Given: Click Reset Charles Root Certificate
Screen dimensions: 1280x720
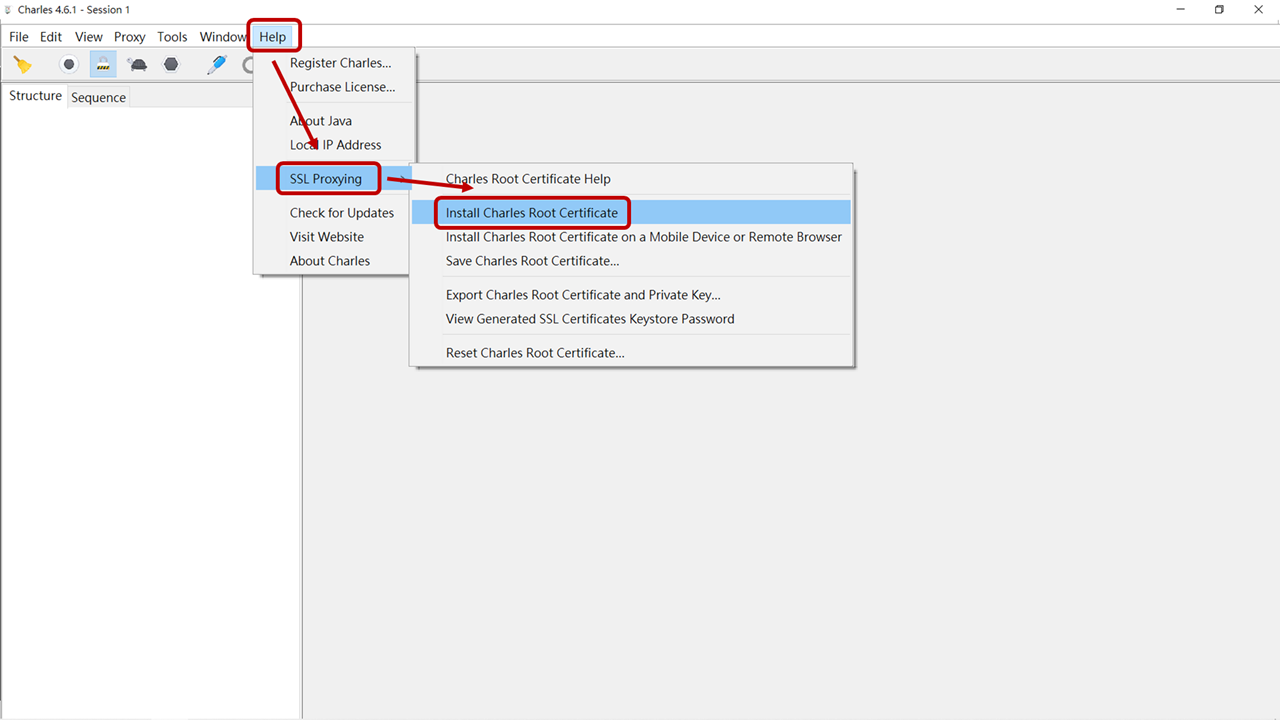Looking at the screenshot, I should click(x=535, y=353).
